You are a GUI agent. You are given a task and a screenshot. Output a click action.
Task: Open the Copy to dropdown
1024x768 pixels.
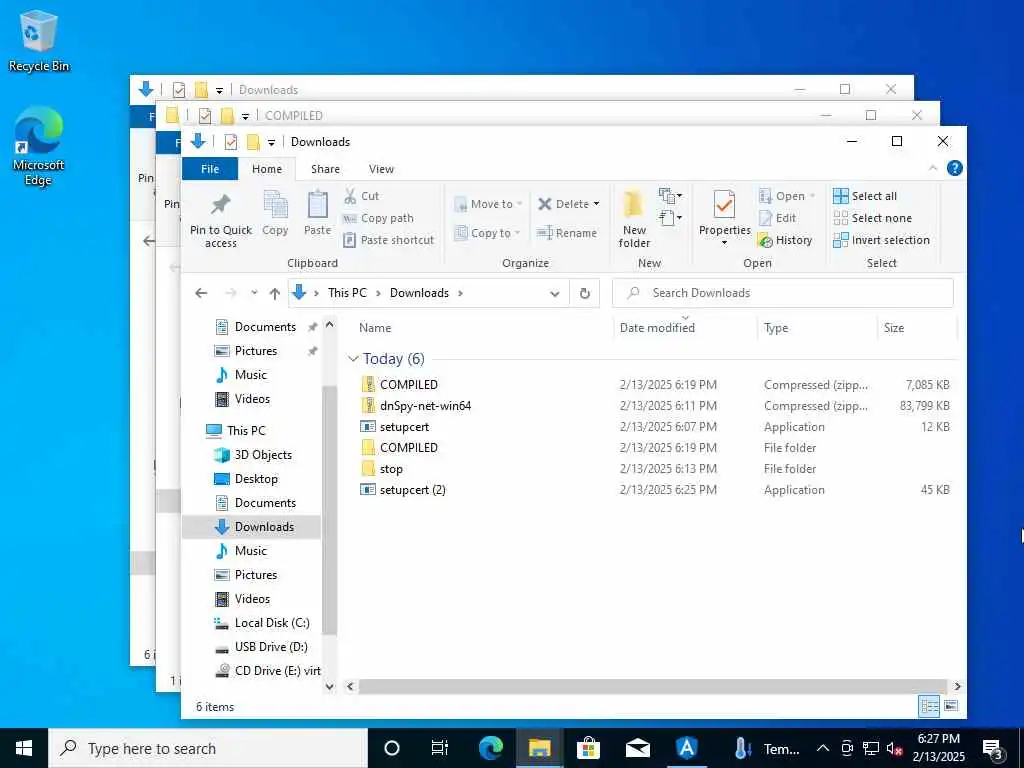tap(488, 233)
